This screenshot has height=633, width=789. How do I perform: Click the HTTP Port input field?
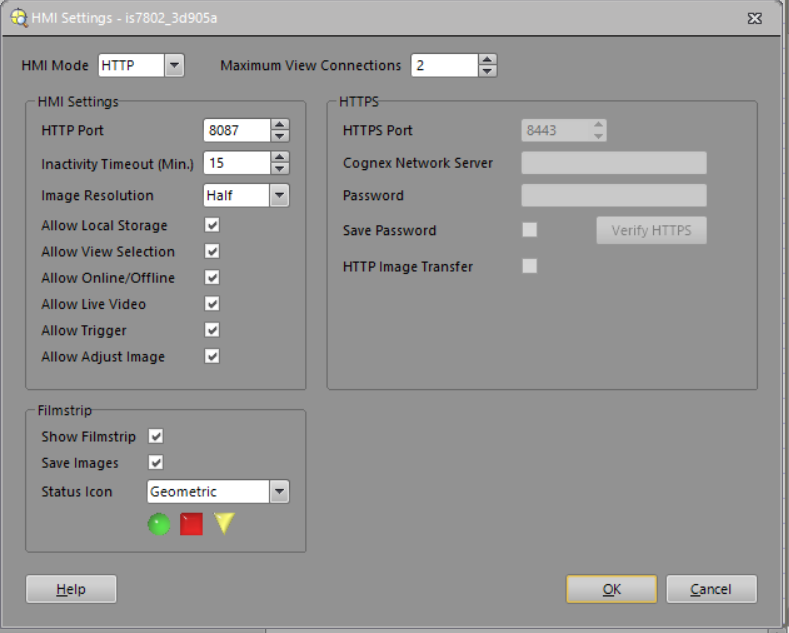(236, 130)
